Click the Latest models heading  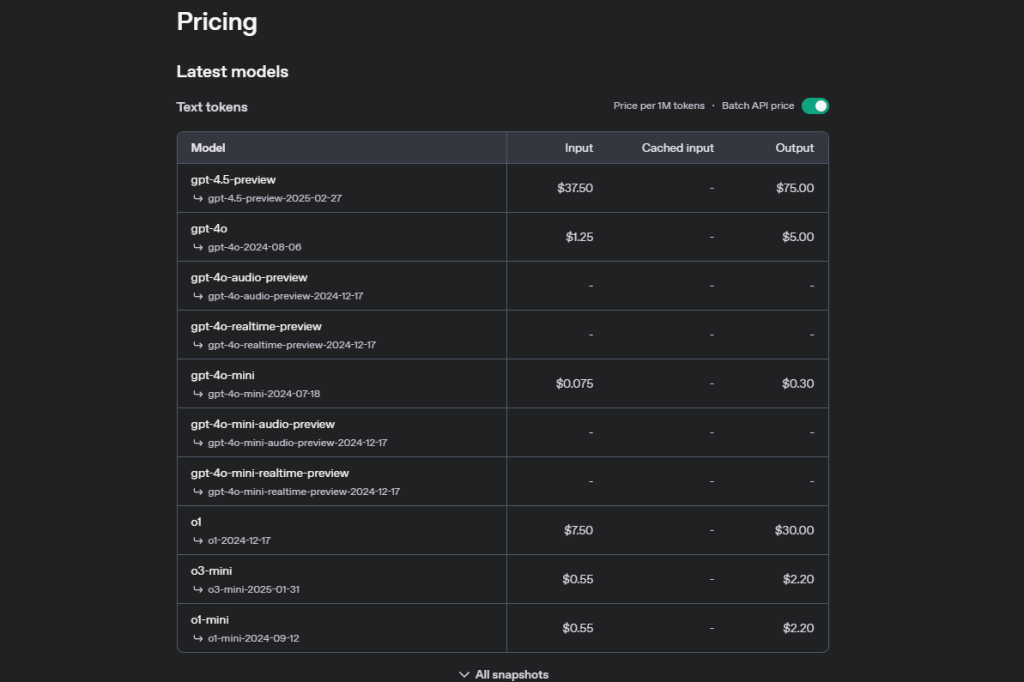click(x=232, y=71)
